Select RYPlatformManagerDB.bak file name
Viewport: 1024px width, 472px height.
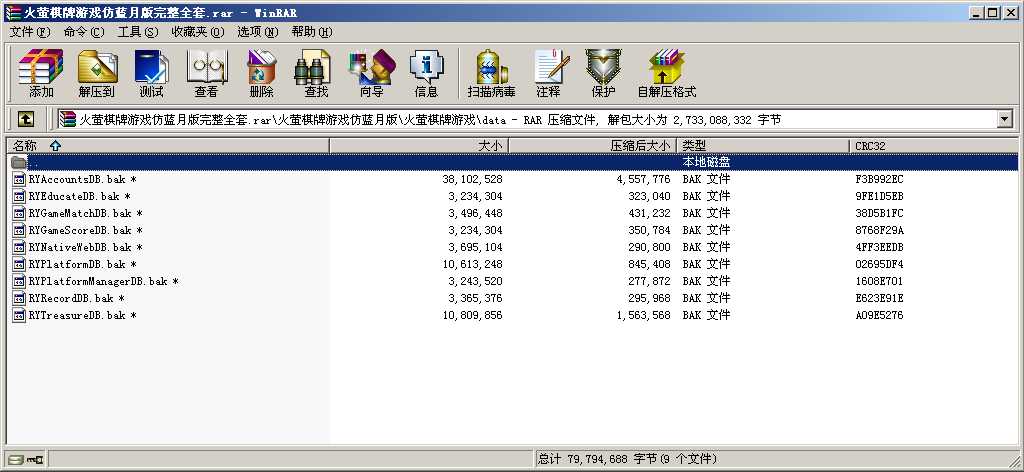(x=103, y=281)
